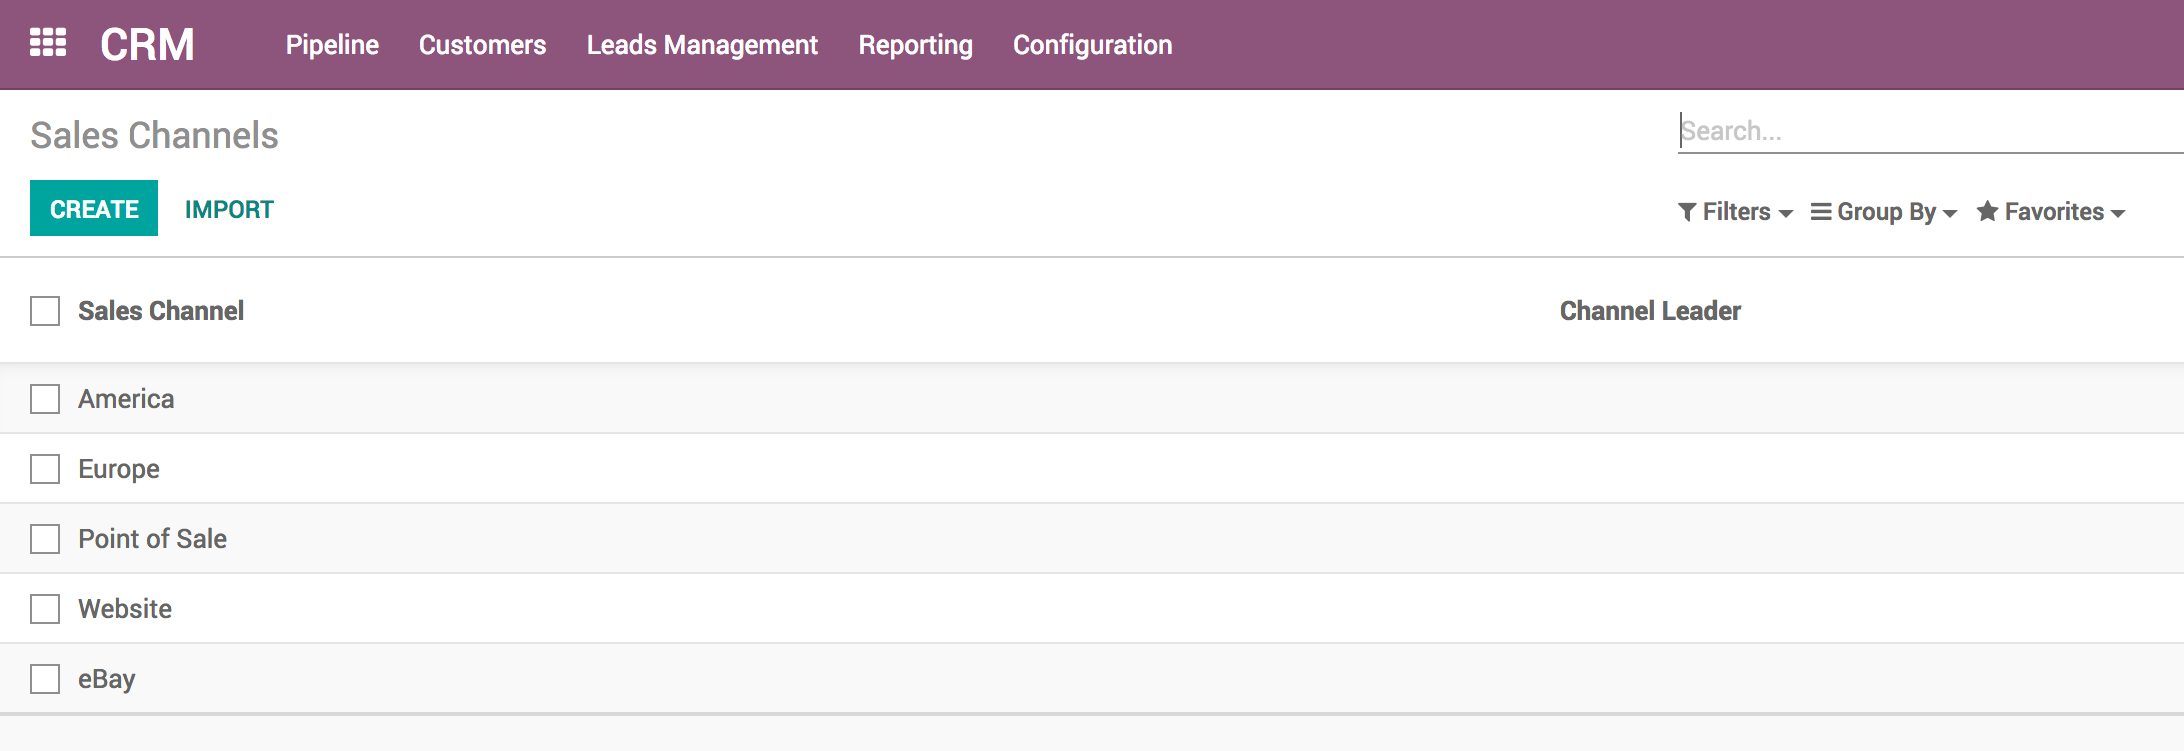
Task: Check the eBay channel checkbox
Action: tap(45, 679)
